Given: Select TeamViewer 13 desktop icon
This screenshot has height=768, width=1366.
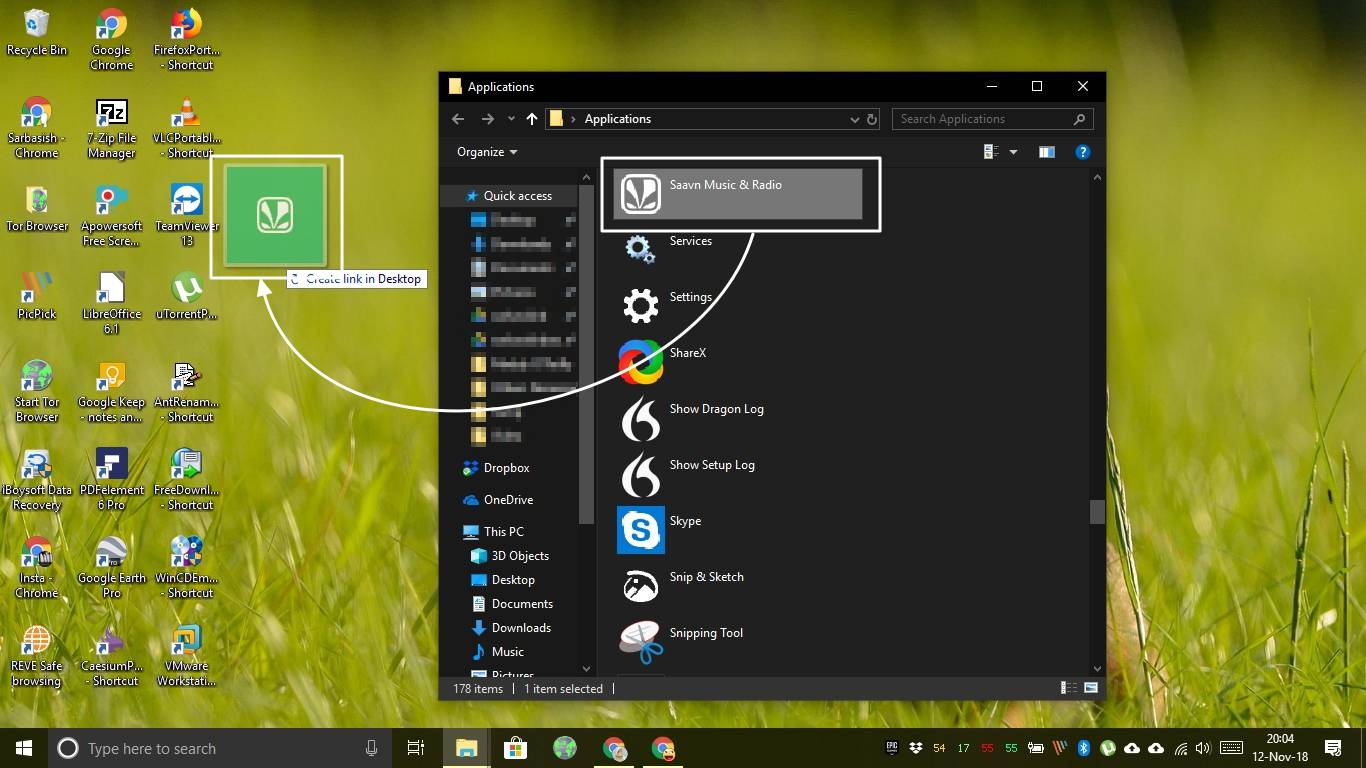Looking at the screenshot, I should (x=186, y=216).
